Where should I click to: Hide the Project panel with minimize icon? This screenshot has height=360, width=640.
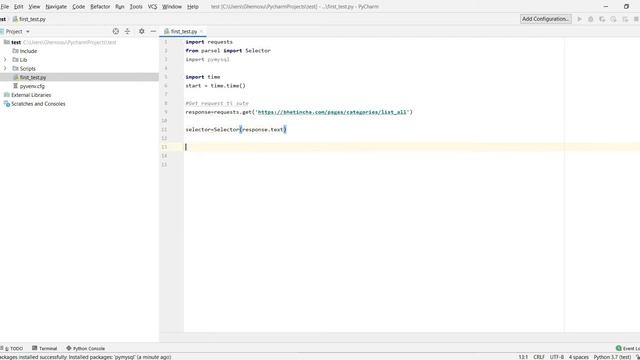coord(153,31)
